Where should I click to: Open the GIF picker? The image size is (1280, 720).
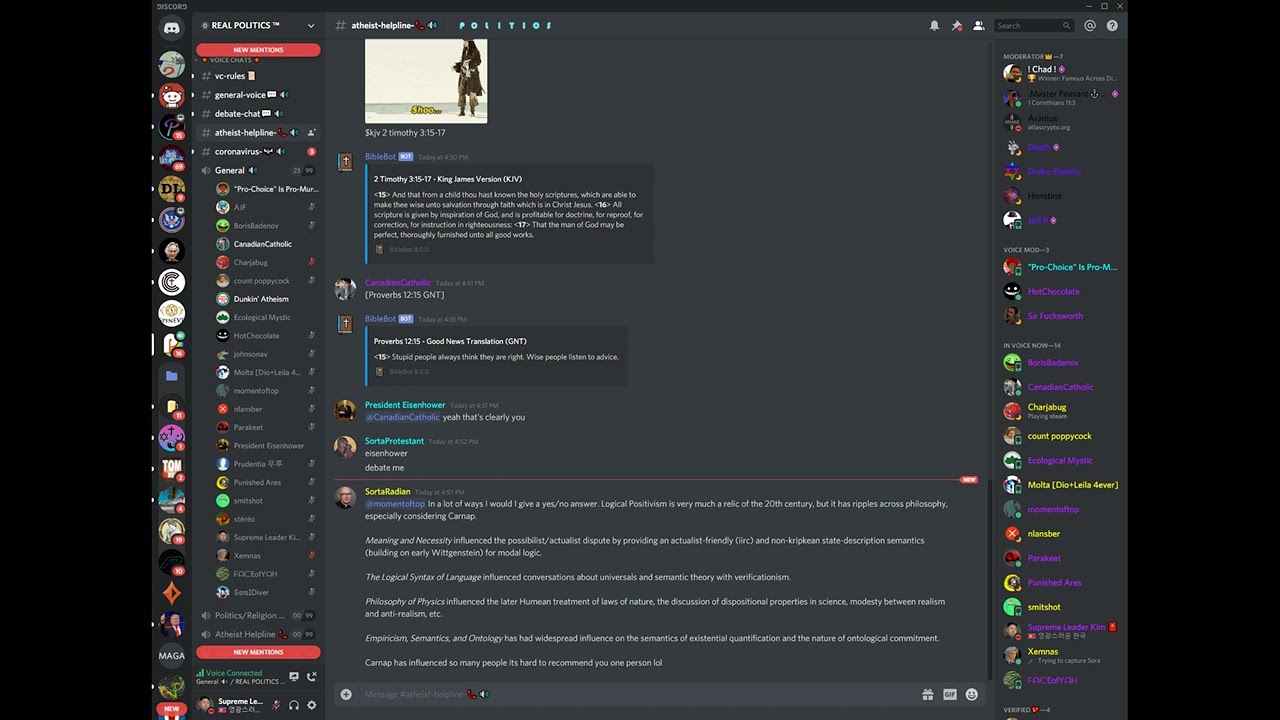point(949,694)
